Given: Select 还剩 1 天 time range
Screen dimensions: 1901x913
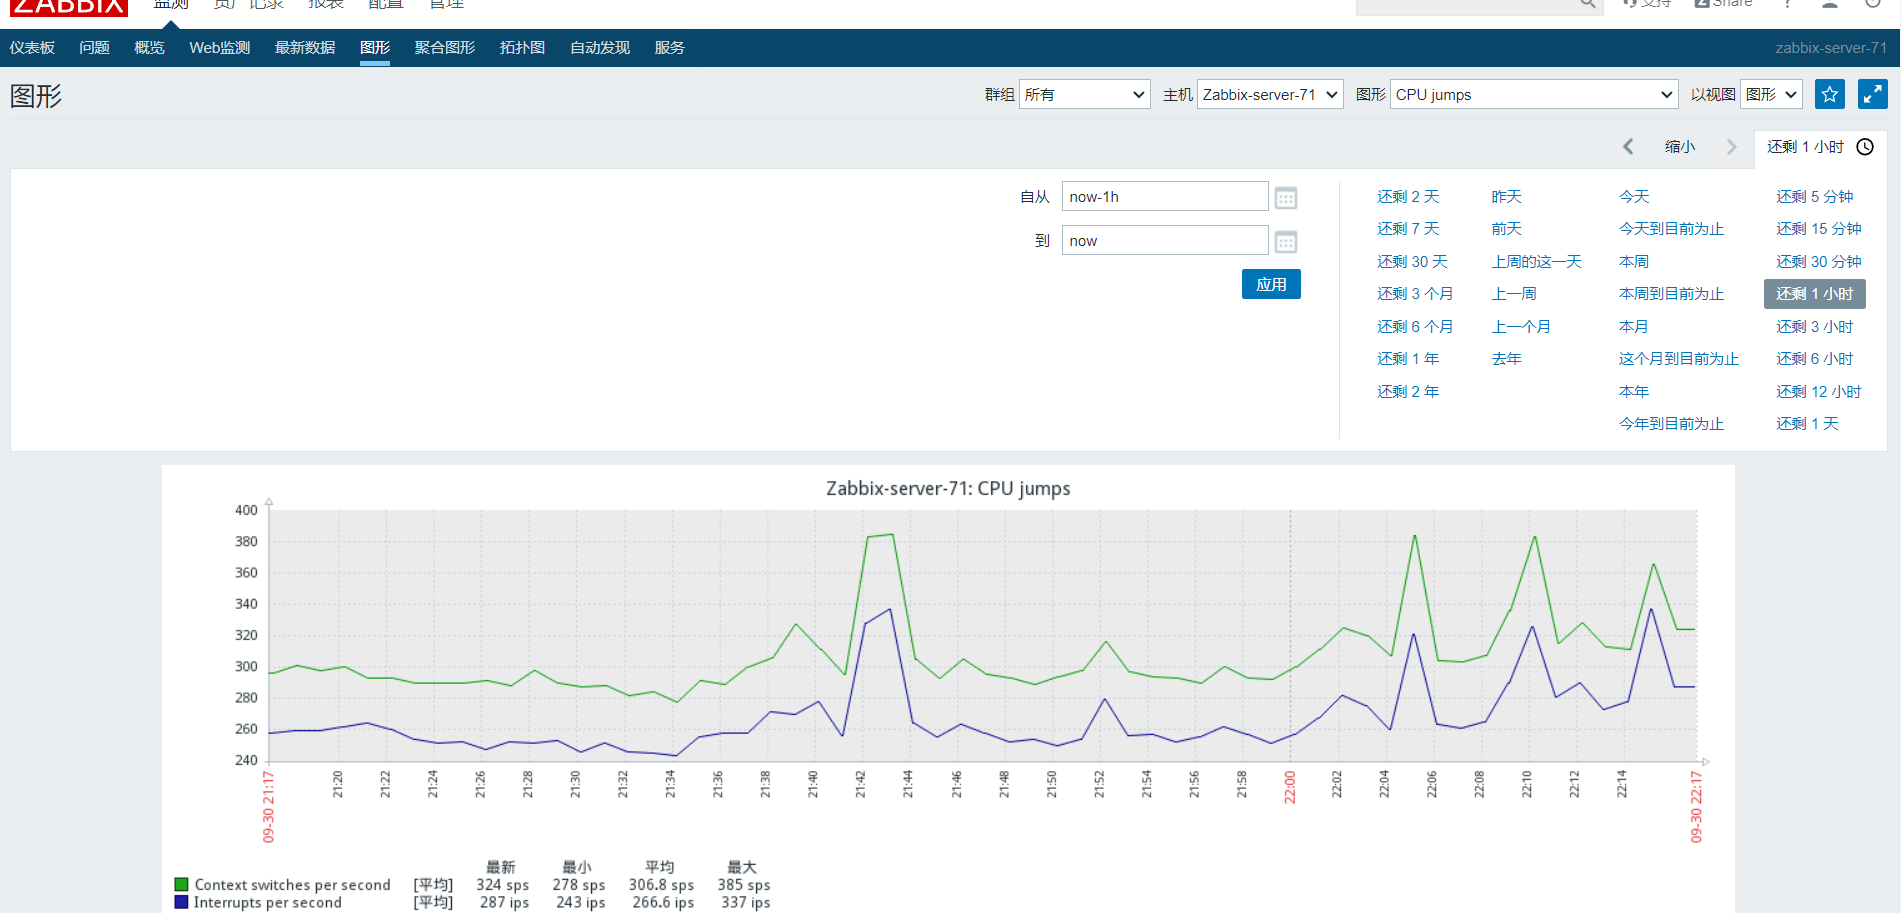Looking at the screenshot, I should coord(1808,424).
